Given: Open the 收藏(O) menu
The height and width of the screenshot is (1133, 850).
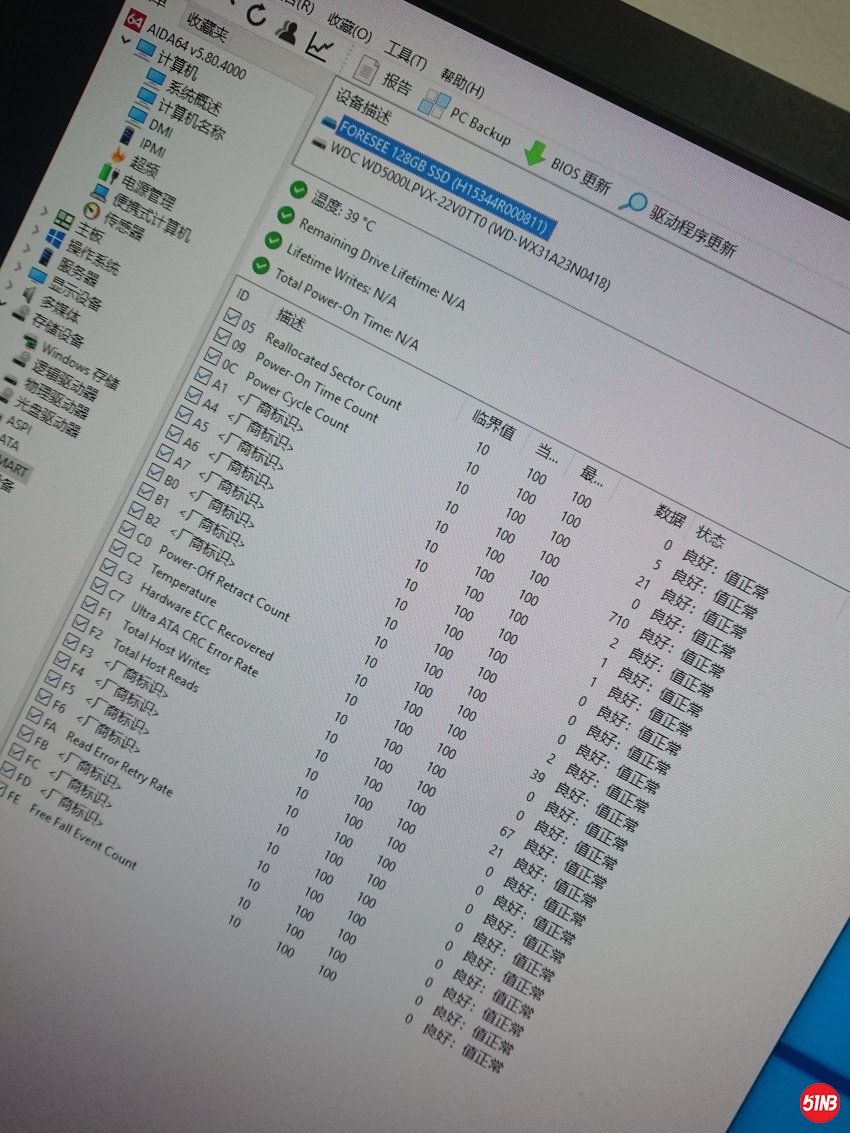Looking at the screenshot, I should coord(350,27).
